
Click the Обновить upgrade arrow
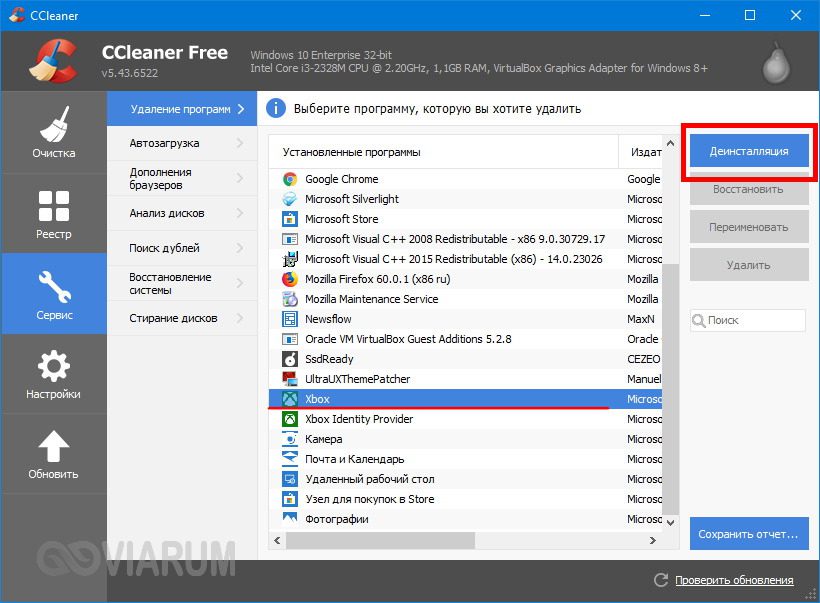click(54, 454)
